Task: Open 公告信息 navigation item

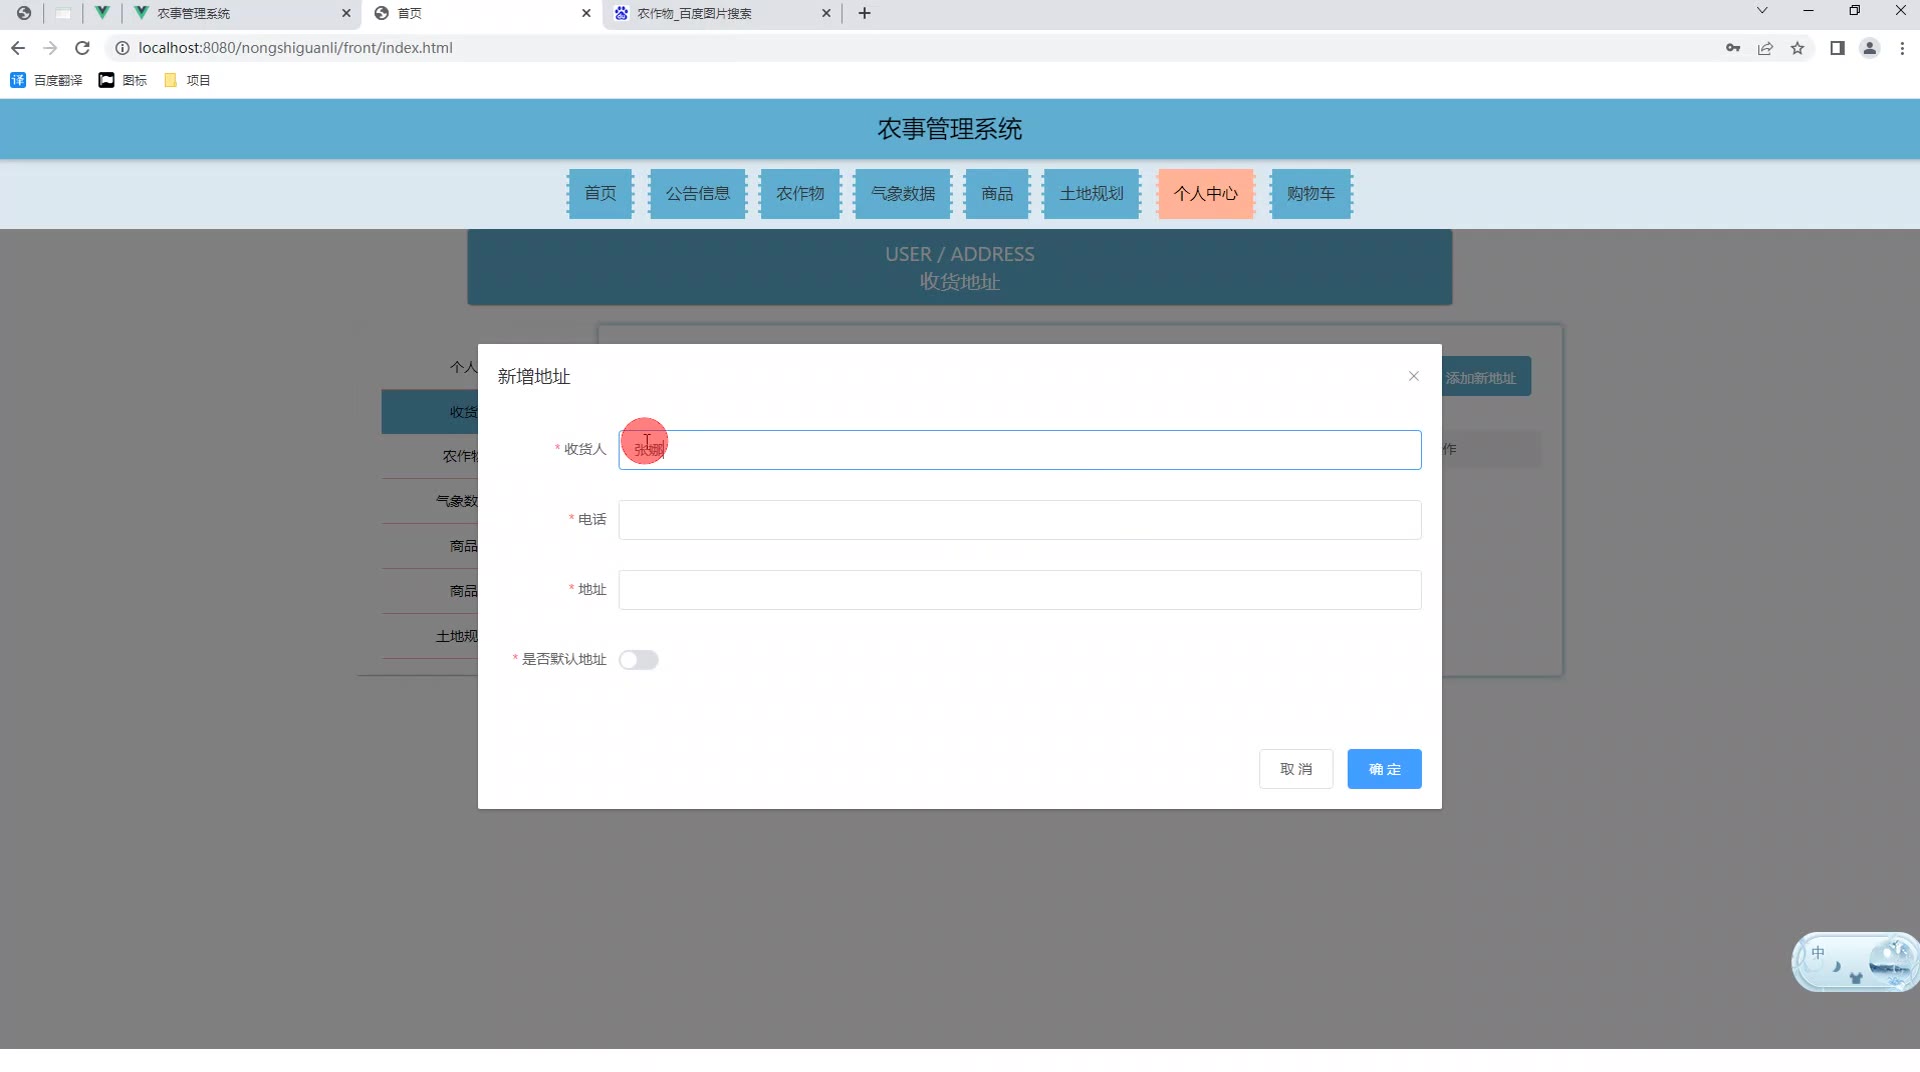Action: tap(698, 194)
